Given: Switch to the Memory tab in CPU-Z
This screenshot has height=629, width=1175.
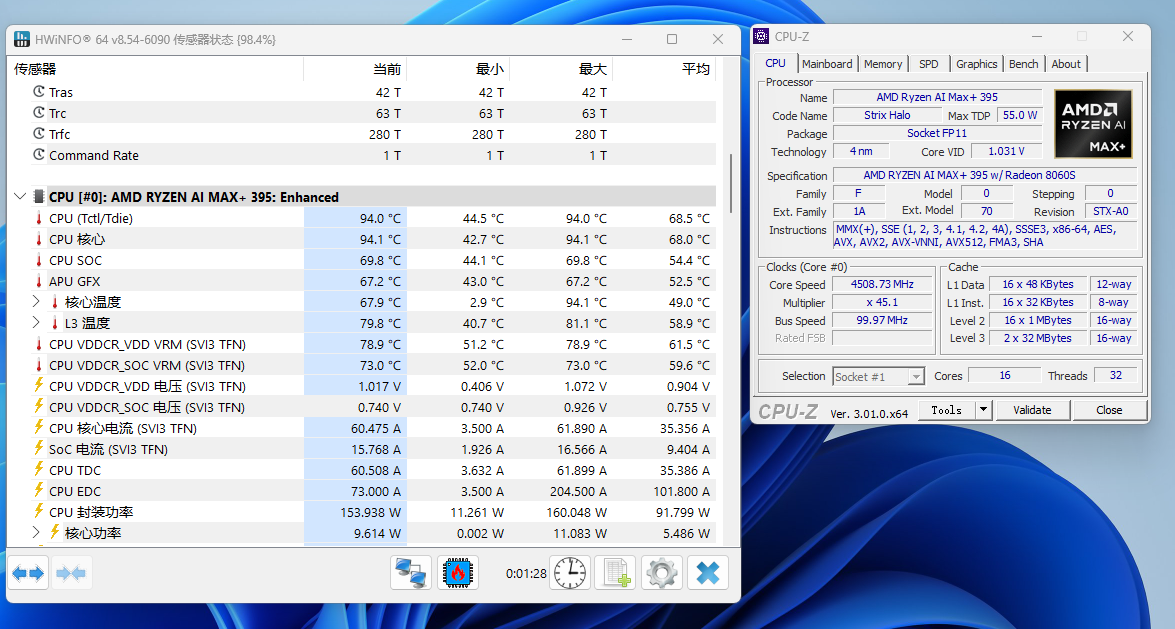Looking at the screenshot, I should tap(883, 64).
